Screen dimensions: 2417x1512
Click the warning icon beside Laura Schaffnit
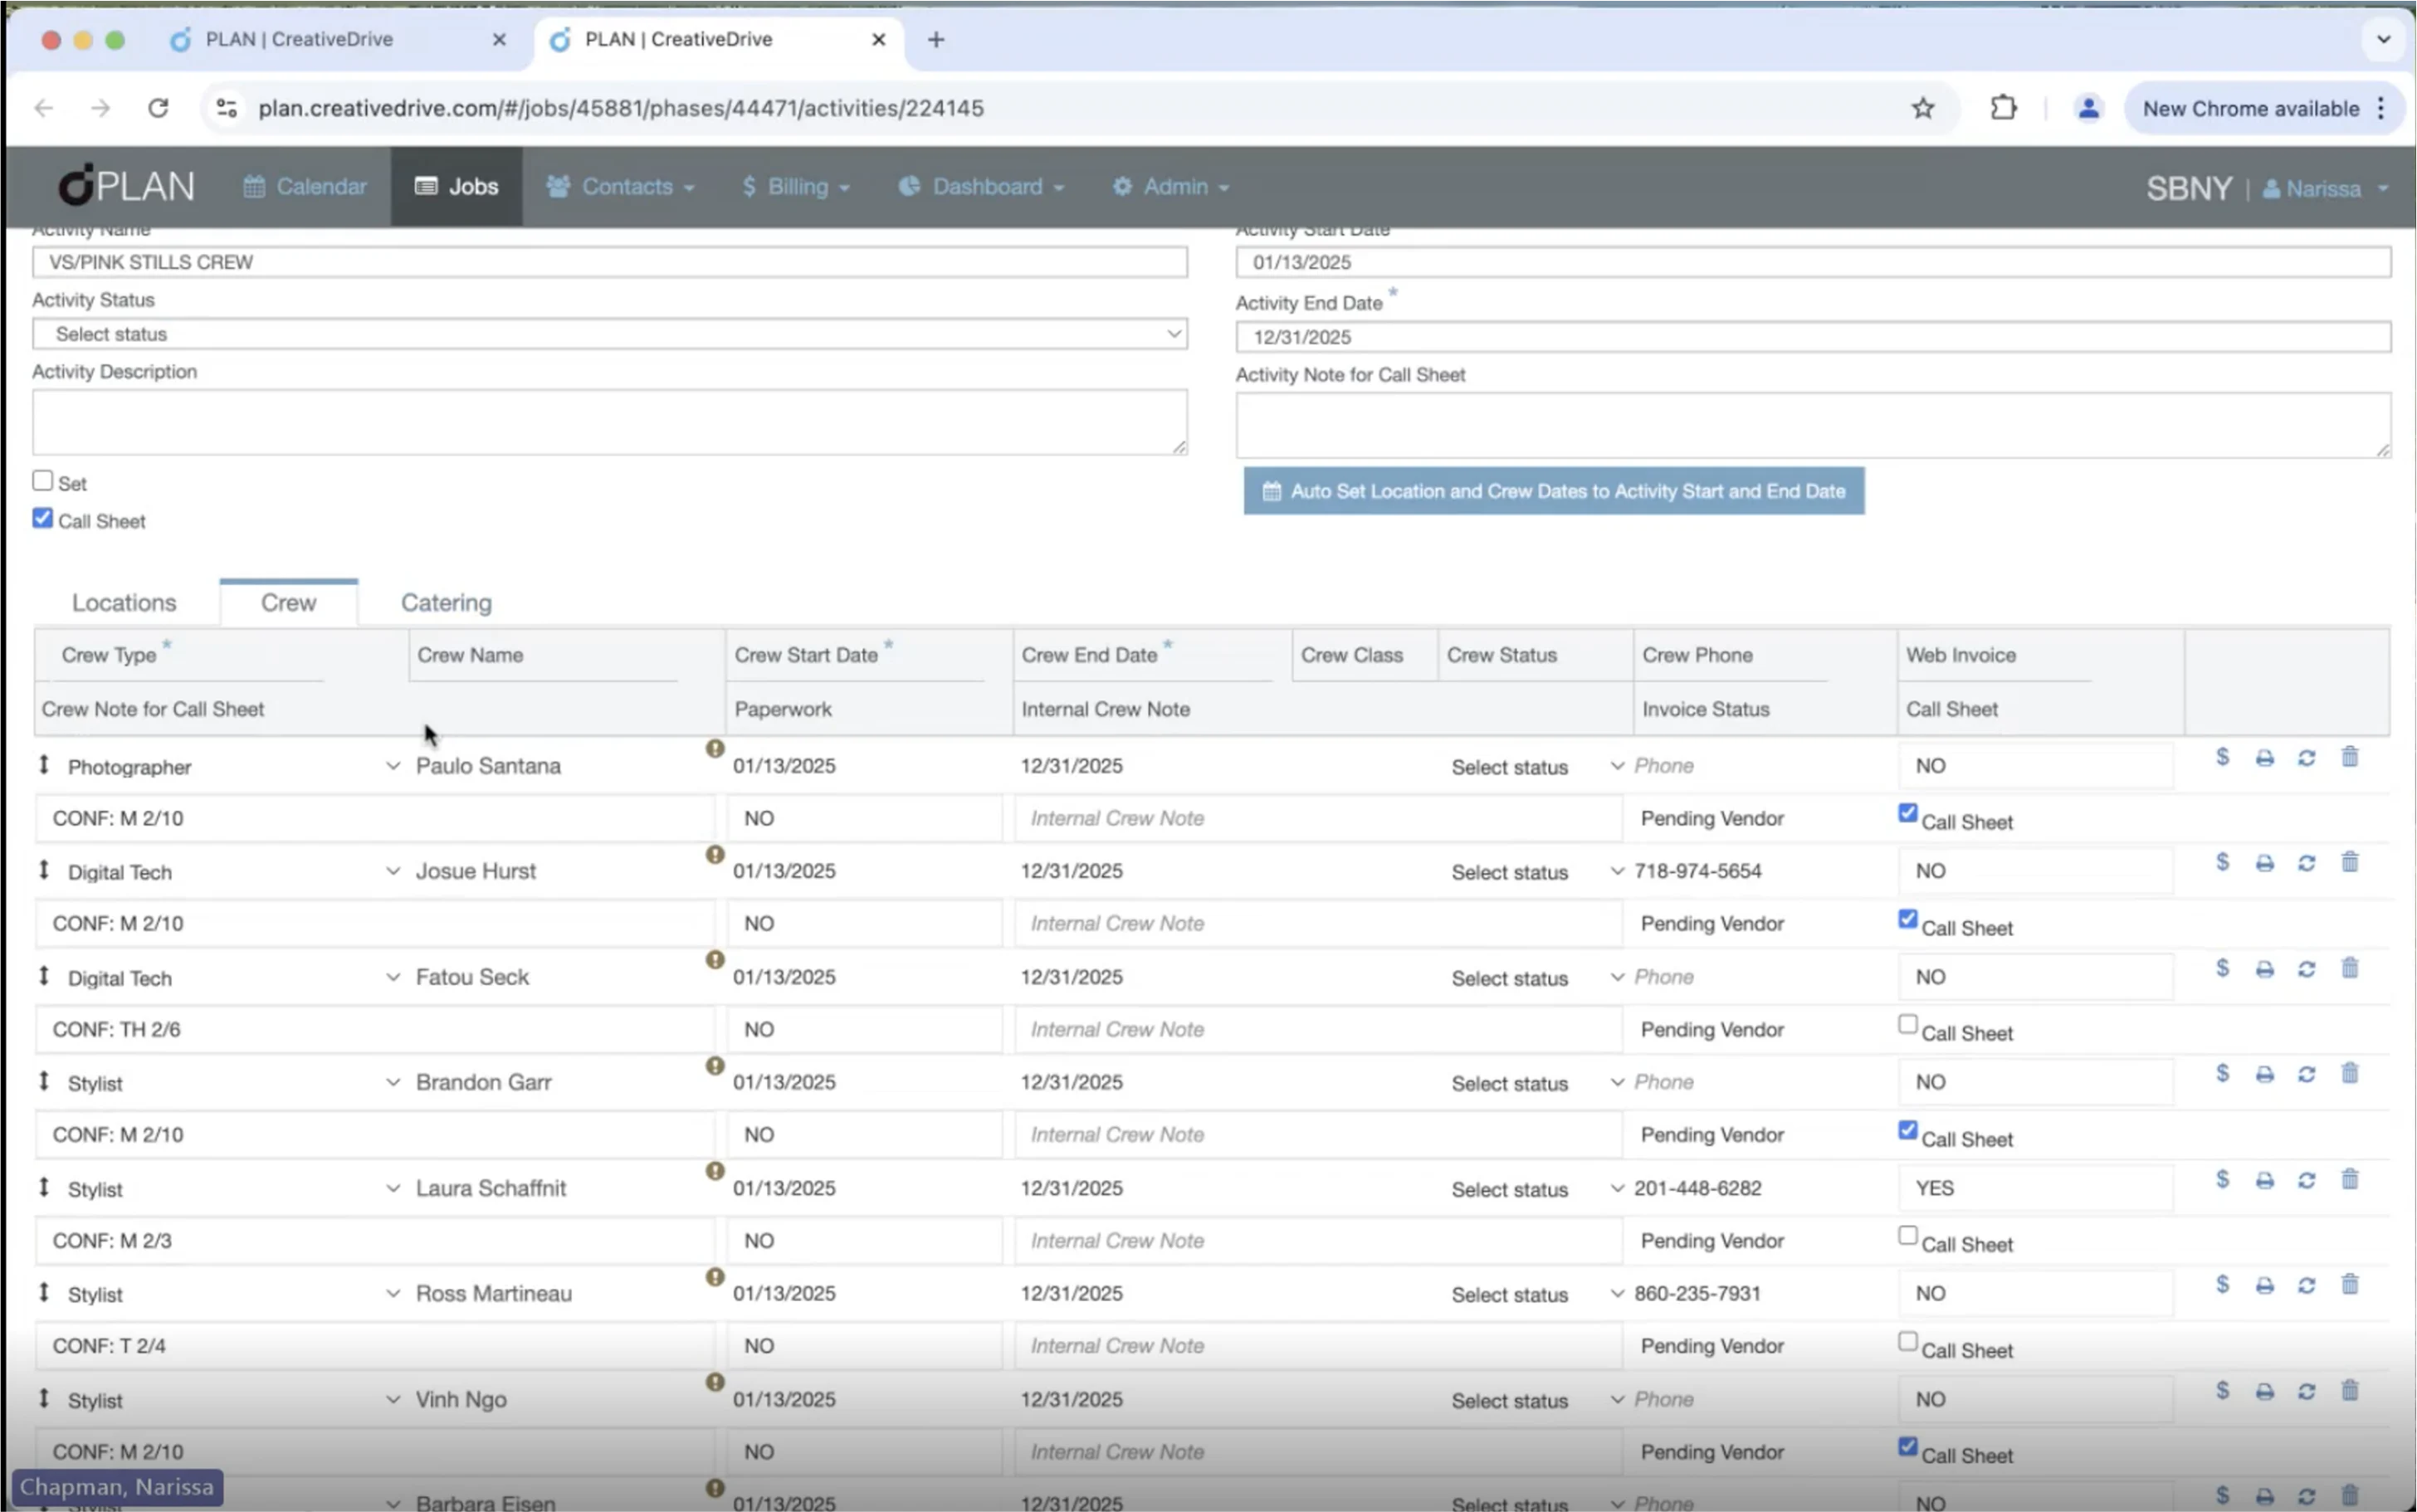[x=715, y=1171]
